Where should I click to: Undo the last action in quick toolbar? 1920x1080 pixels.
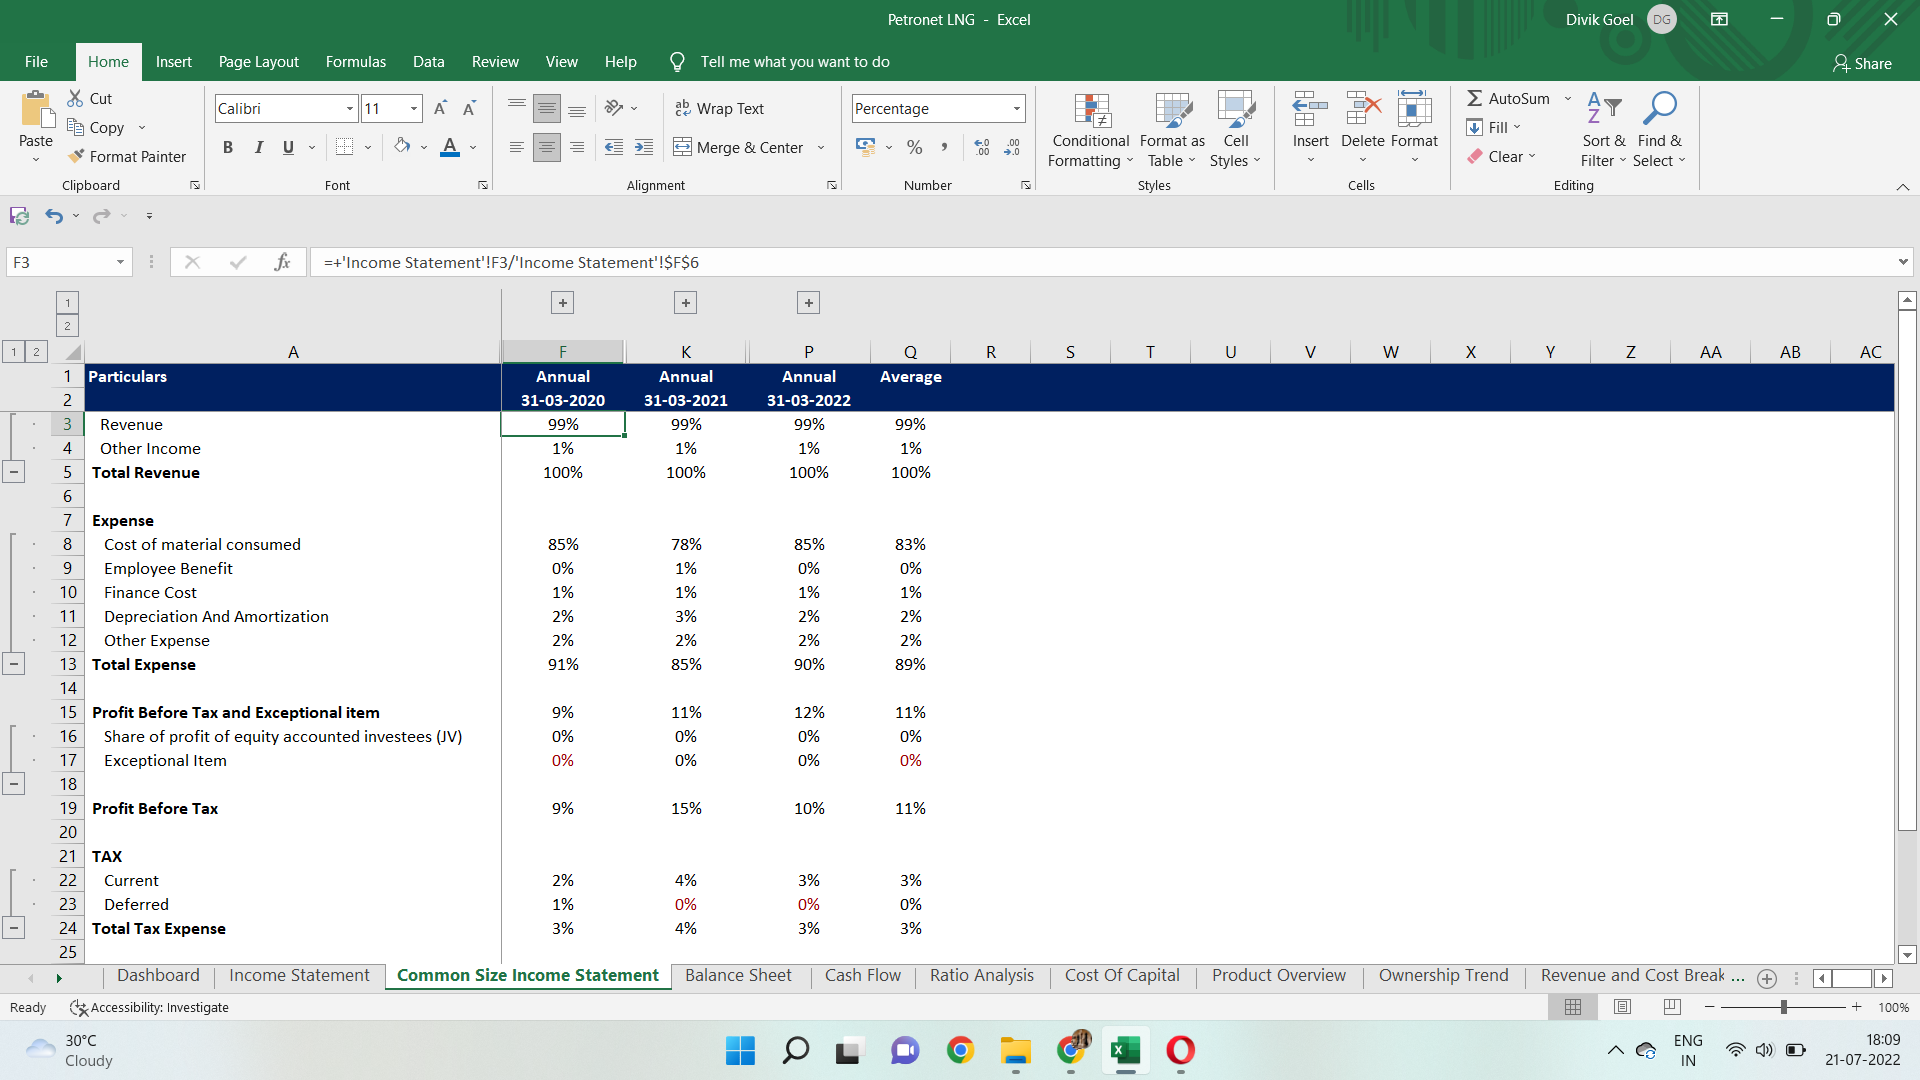[x=54, y=216]
